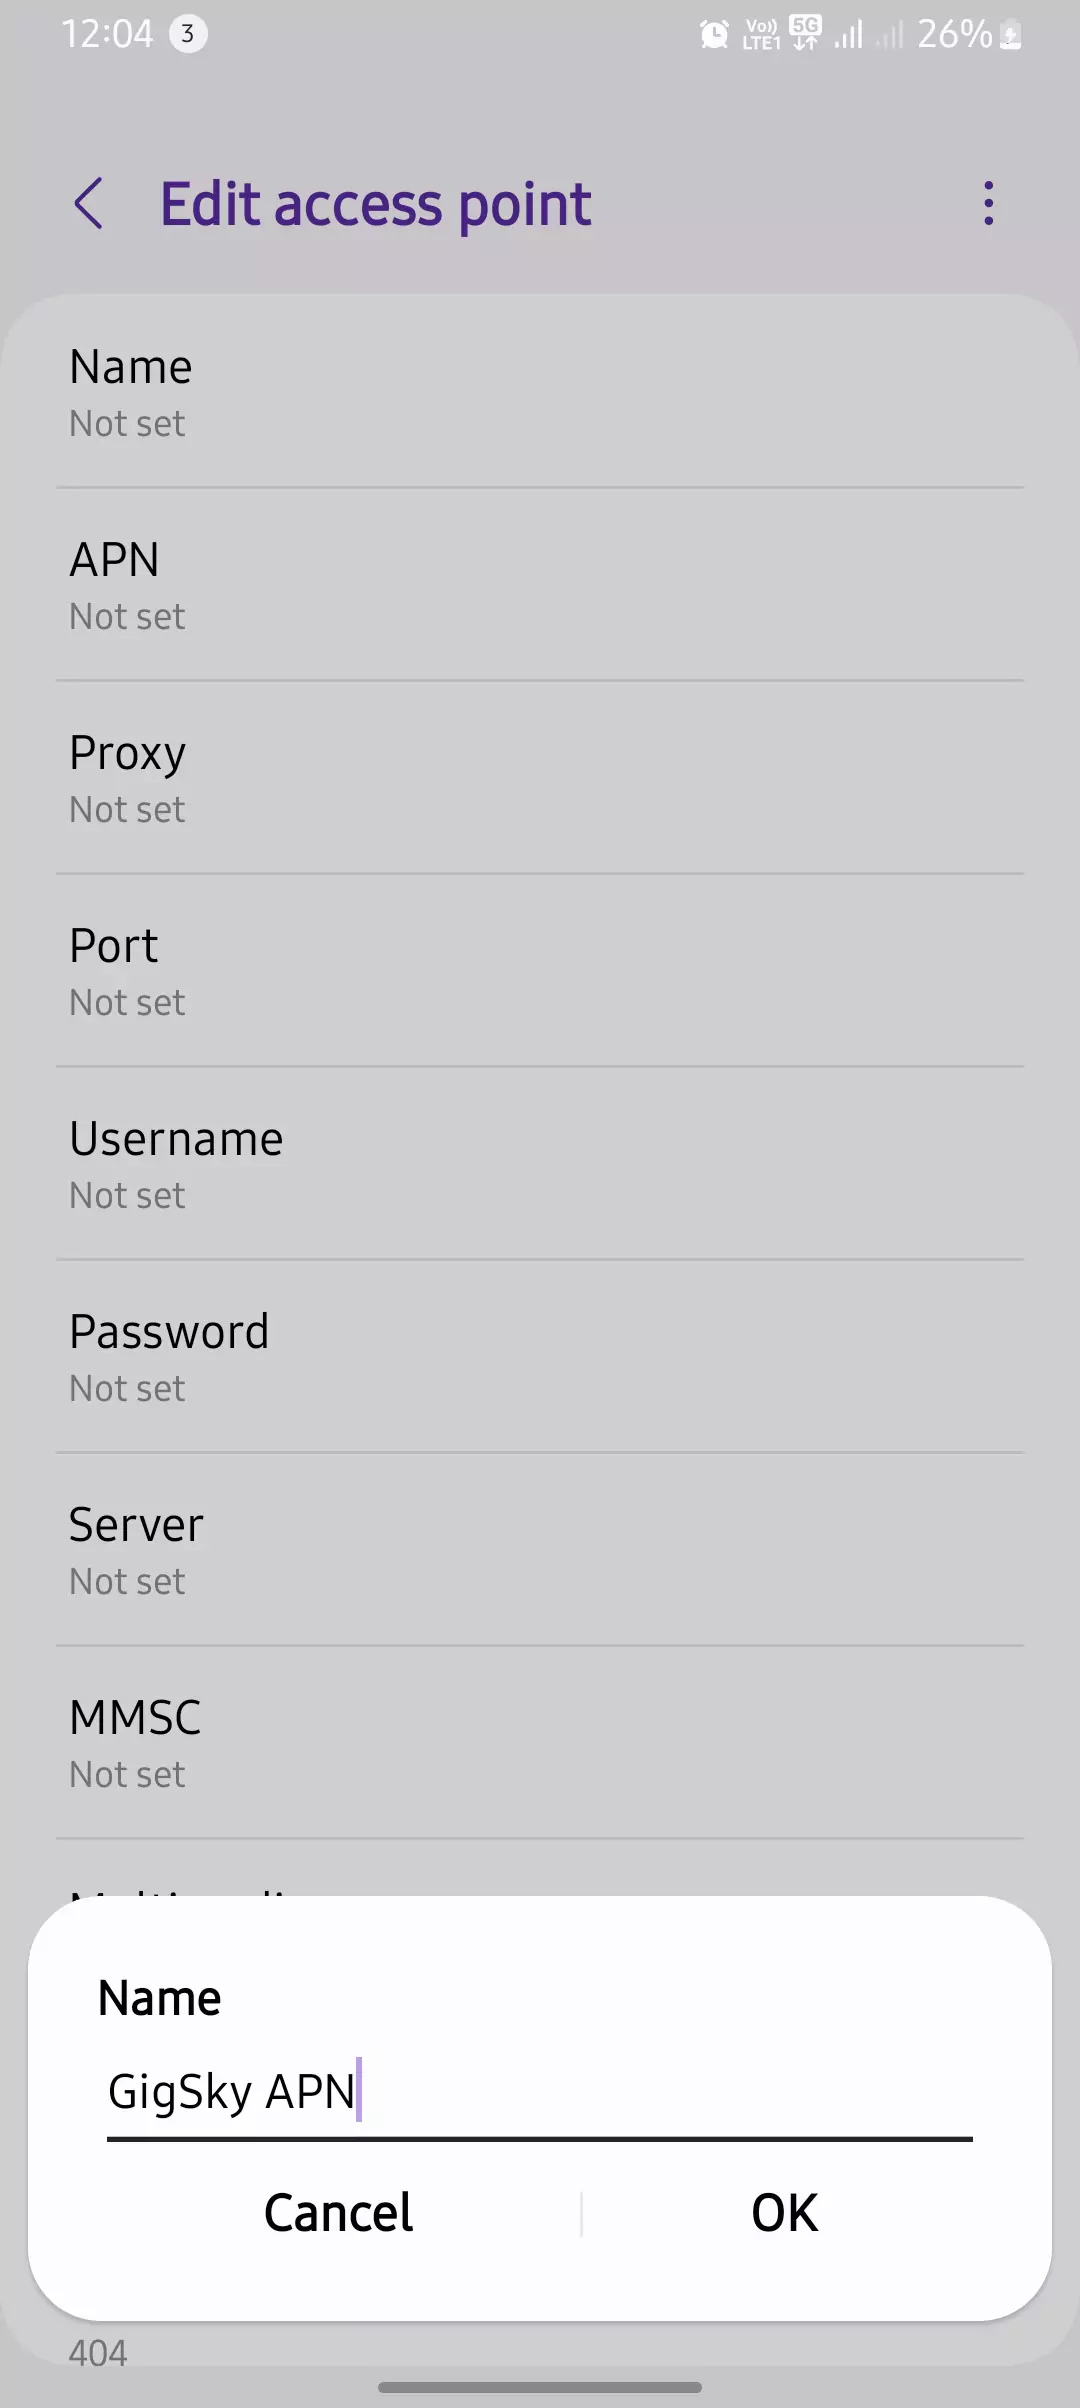This screenshot has height=2408, width=1080.
Task: Tap the battery icon in status bar
Action: 1011,35
